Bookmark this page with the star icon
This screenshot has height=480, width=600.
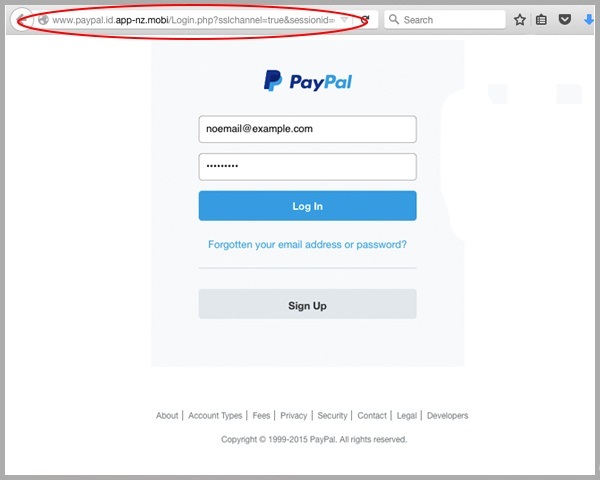pyautogui.click(x=520, y=20)
